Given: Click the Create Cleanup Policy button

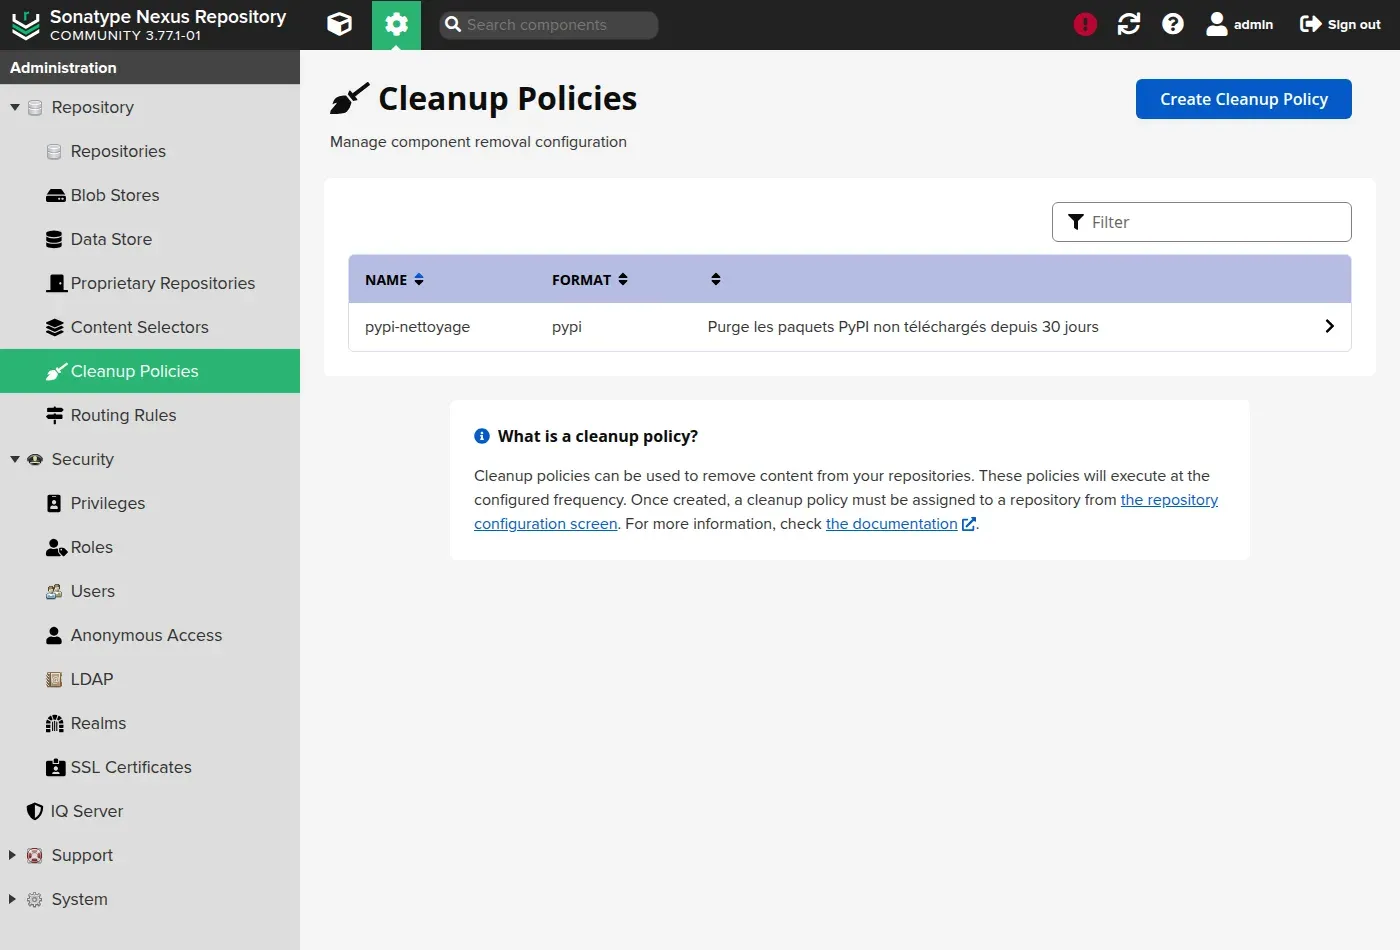Looking at the screenshot, I should [1244, 99].
